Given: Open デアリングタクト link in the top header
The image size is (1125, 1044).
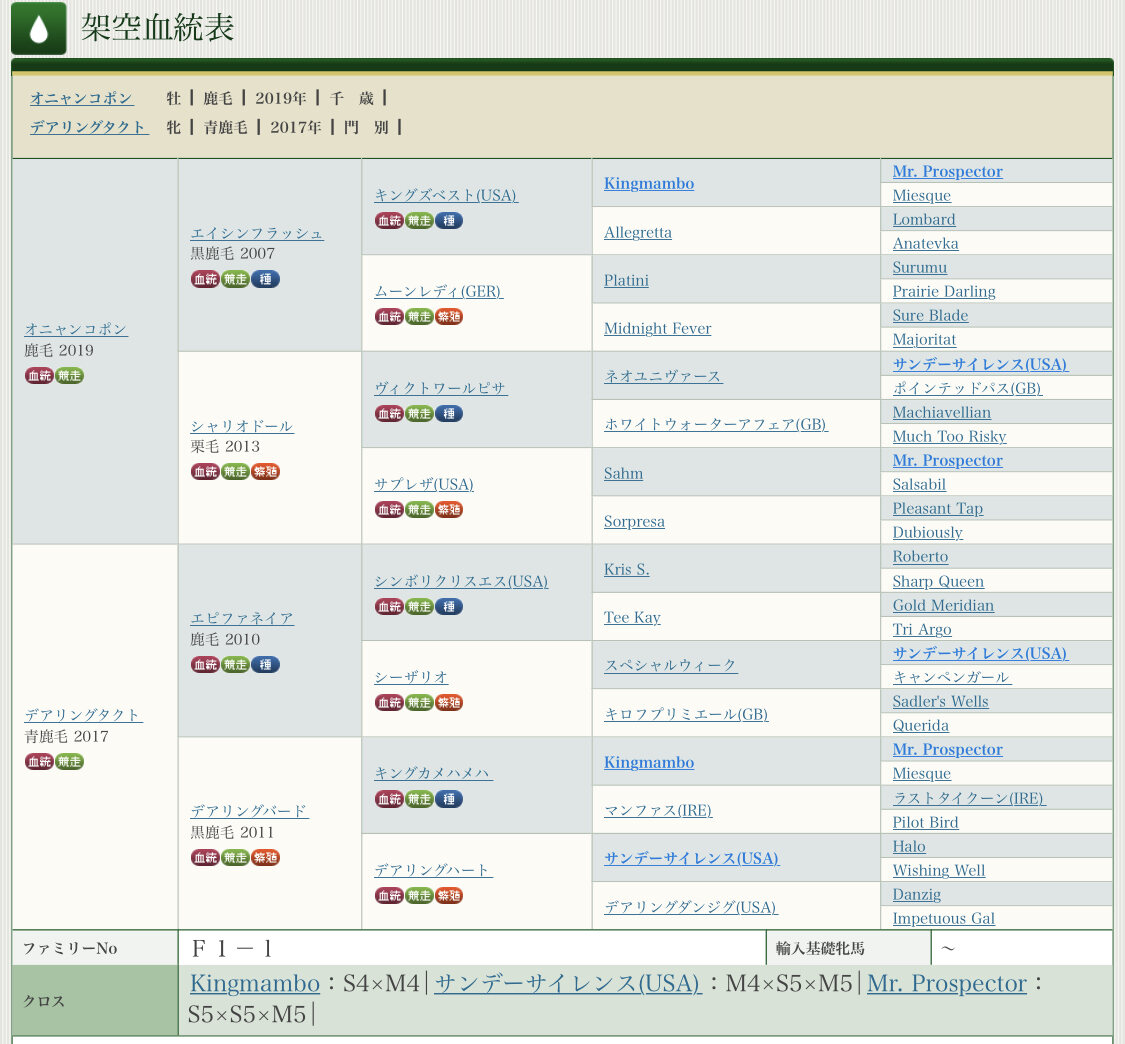Looking at the screenshot, I should (x=89, y=127).
